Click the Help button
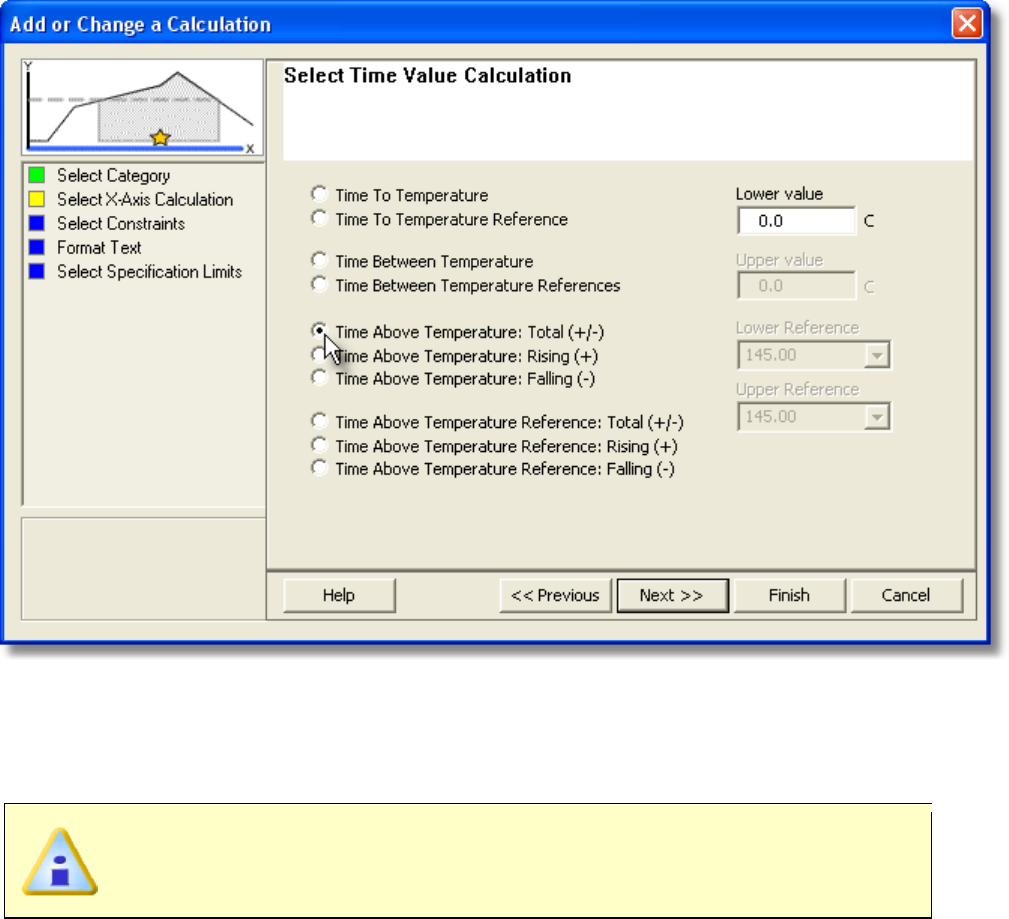Viewport: 1009px width, 919px height. (339, 595)
